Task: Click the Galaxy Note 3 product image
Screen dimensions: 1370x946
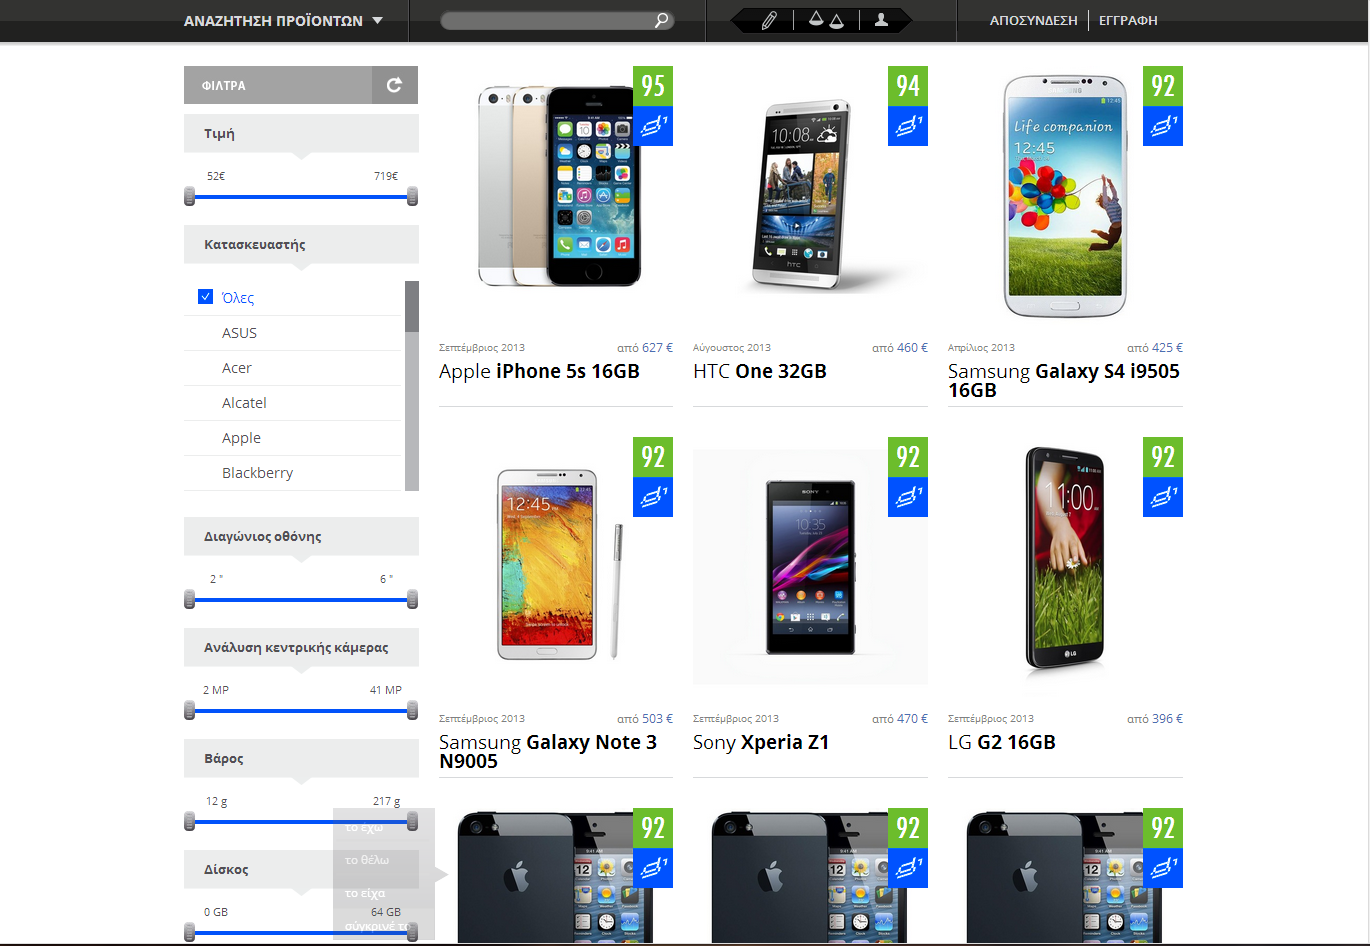Action: [556, 564]
